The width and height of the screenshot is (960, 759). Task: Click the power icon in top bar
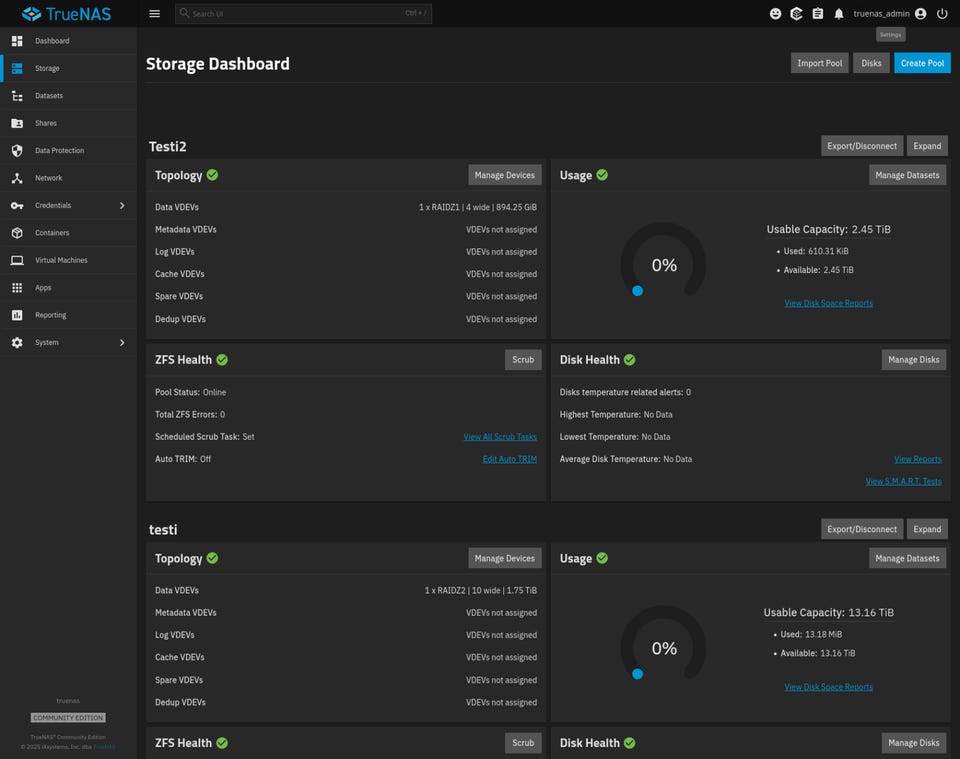(x=942, y=14)
